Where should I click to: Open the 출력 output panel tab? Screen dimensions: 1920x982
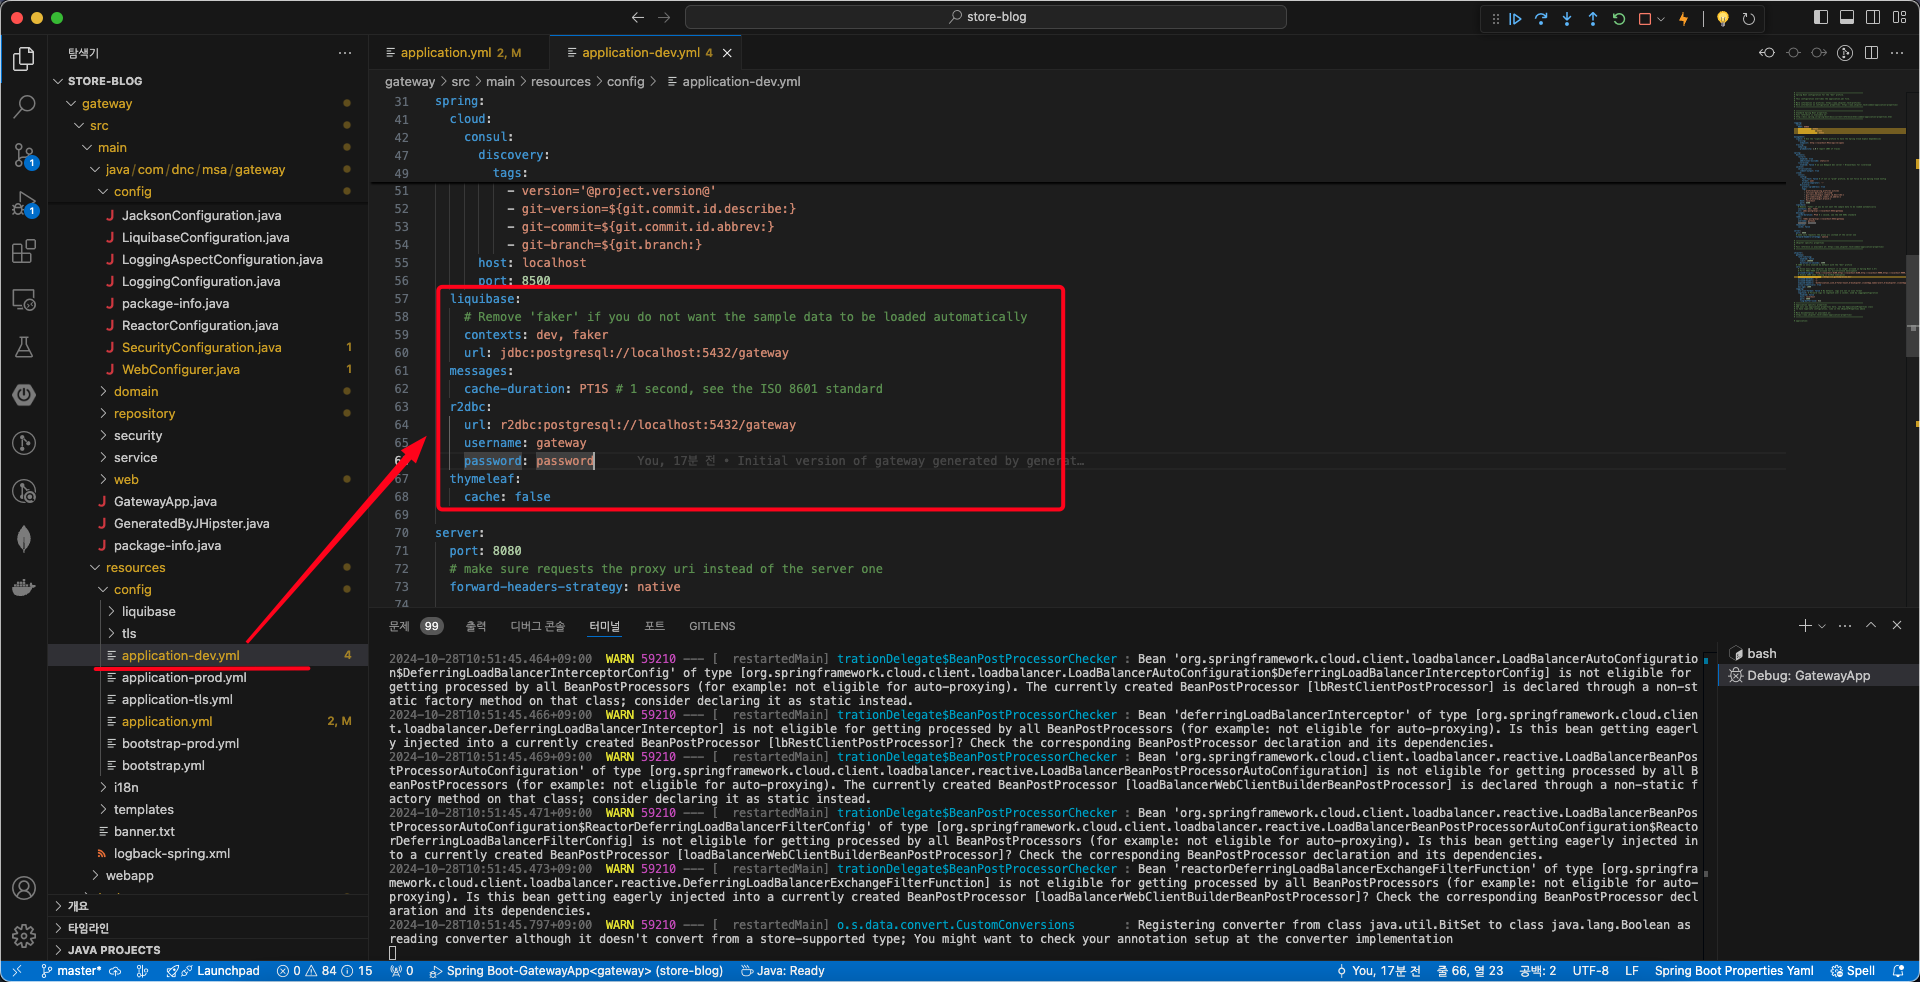click(476, 626)
